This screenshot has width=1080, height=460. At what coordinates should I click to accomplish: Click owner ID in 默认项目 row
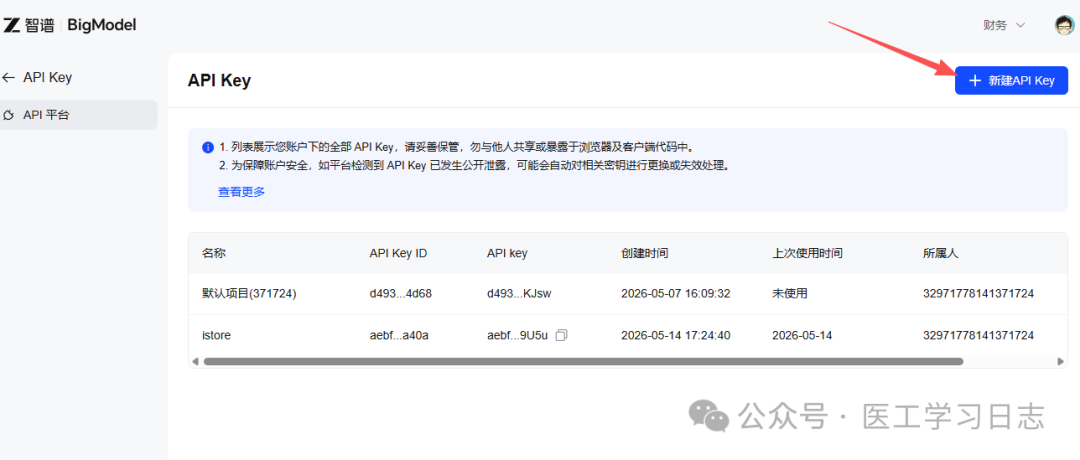click(978, 294)
